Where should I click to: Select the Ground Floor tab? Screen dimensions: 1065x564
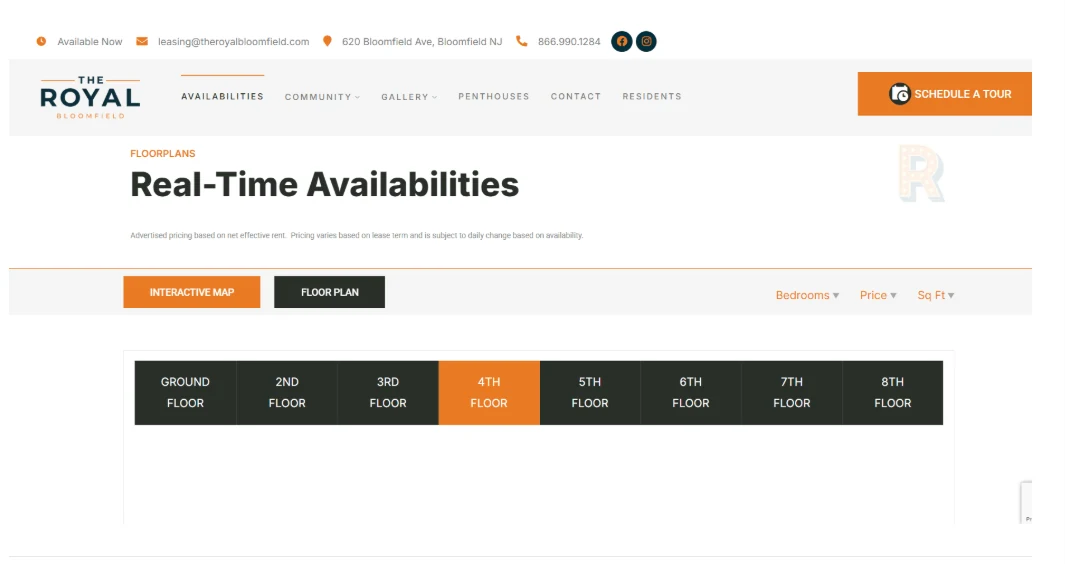pos(185,393)
